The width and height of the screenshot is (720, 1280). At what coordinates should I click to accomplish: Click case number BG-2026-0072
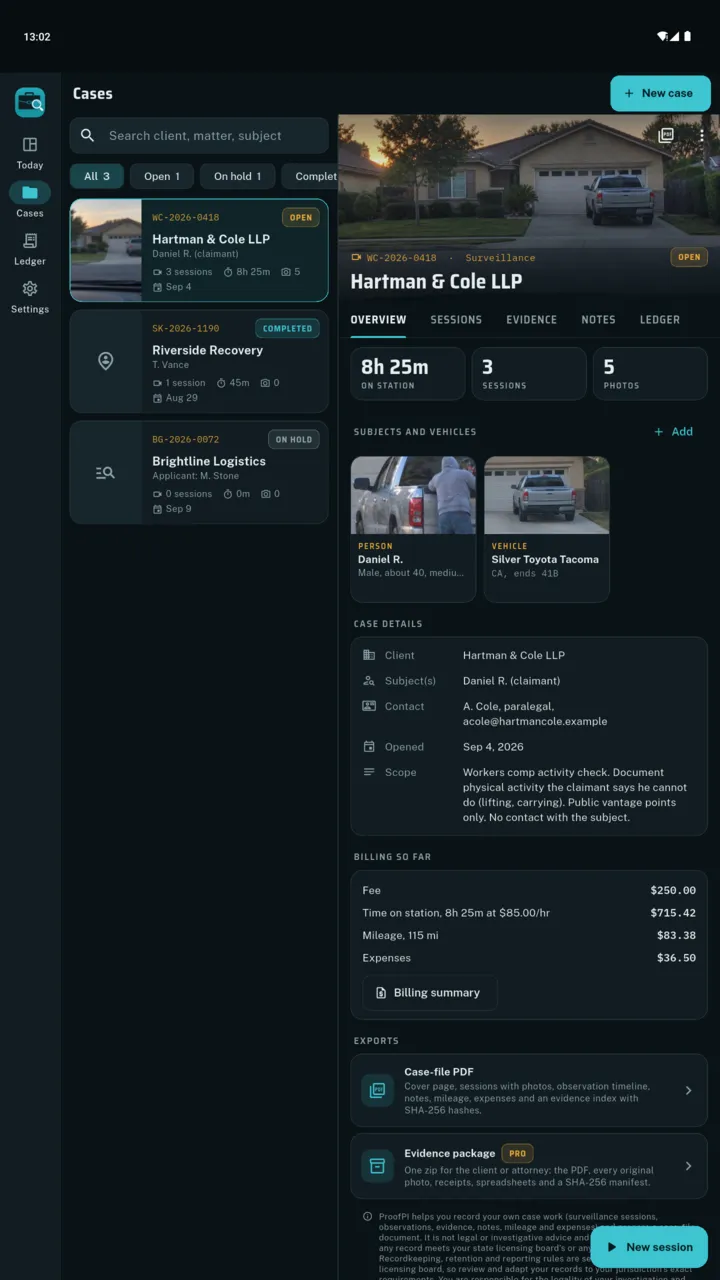point(186,439)
